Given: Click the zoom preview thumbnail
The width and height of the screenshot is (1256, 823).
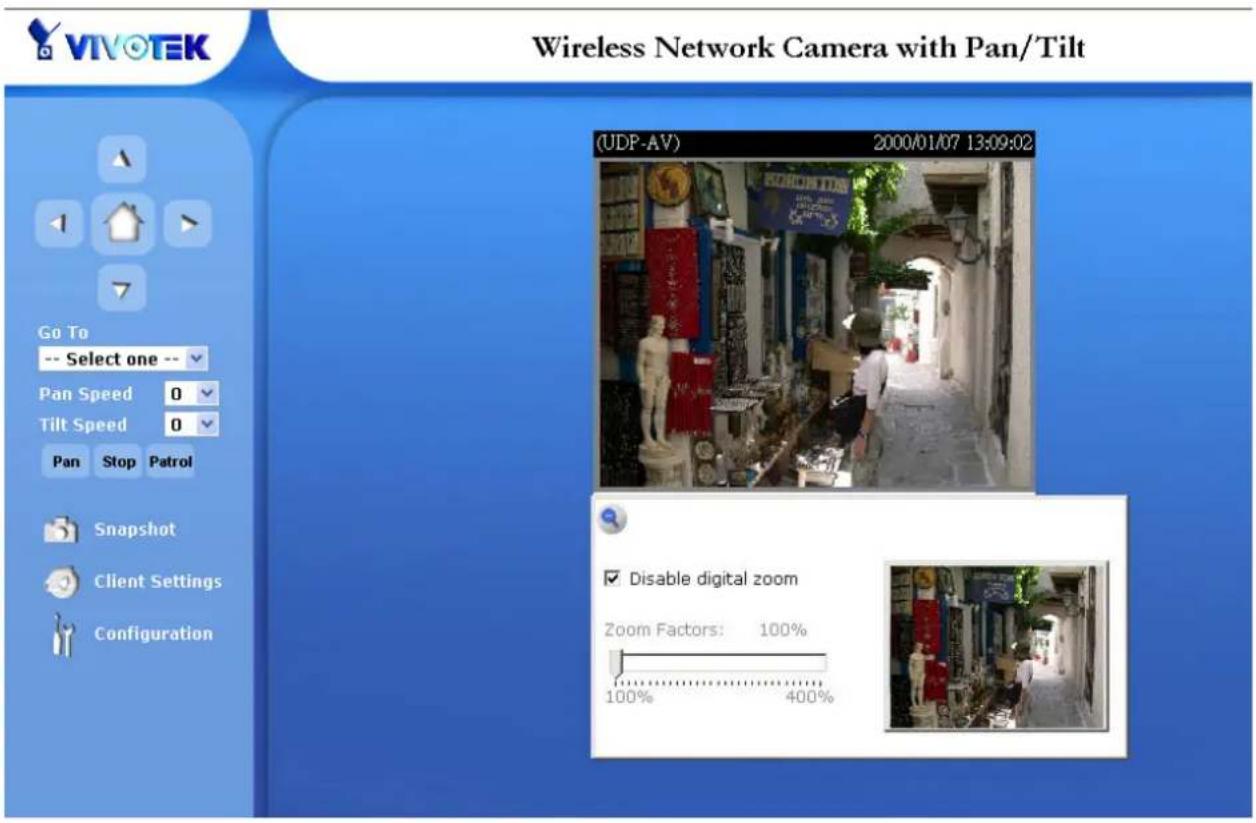Looking at the screenshot, I should coord(997,646).
